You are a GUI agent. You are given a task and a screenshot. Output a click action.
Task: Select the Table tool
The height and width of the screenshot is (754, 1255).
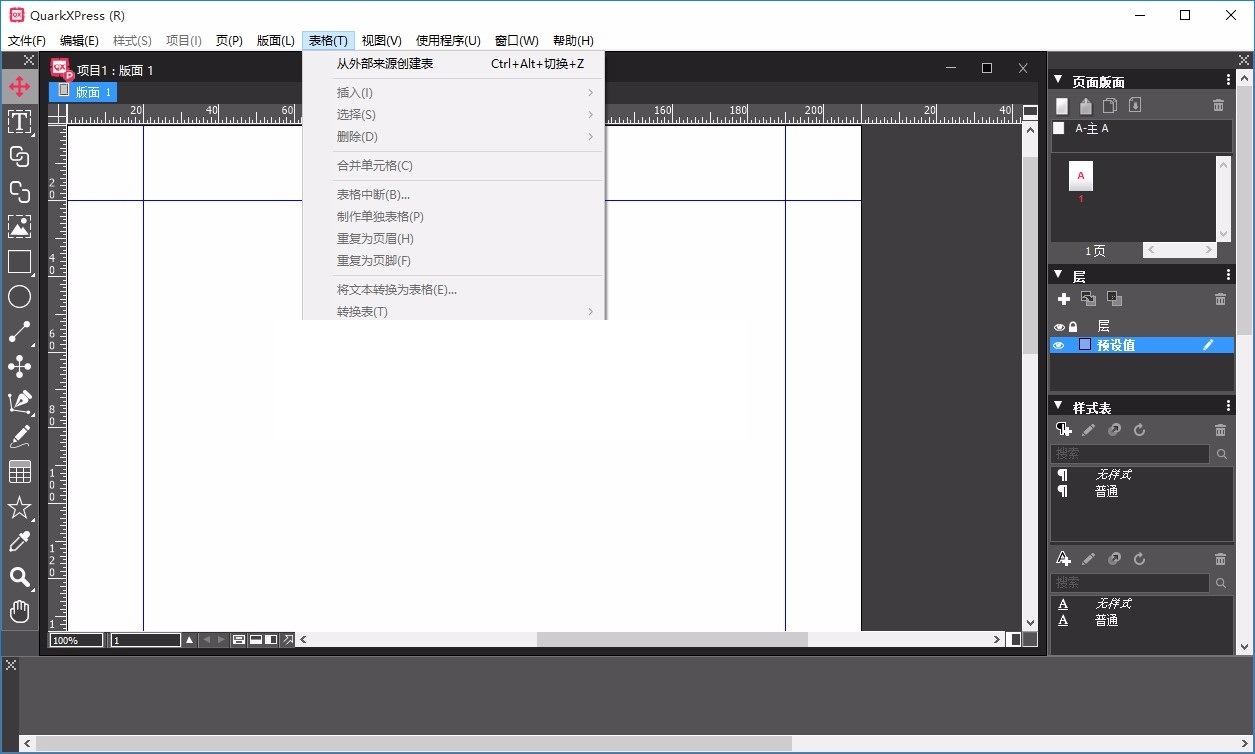tap(19, 472)
